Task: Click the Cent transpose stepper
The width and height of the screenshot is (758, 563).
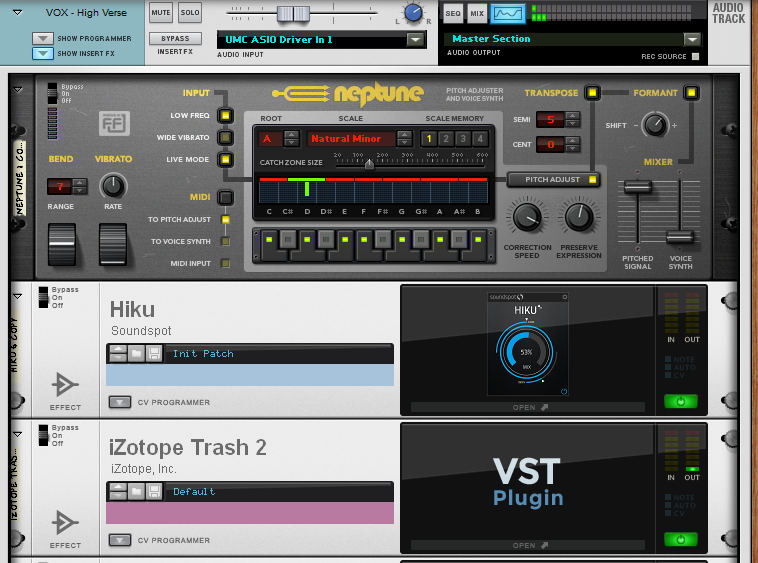Action: [572, 144]
